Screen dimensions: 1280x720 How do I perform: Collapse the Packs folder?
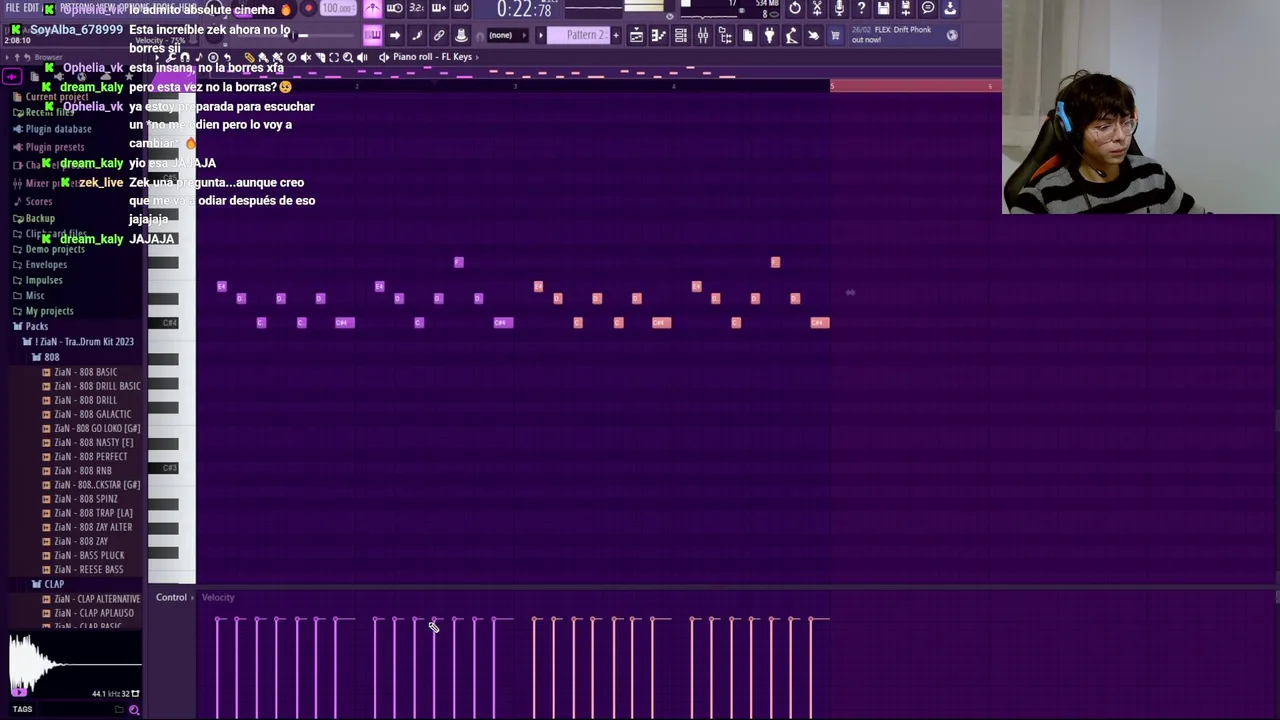(x=36, y=326)
